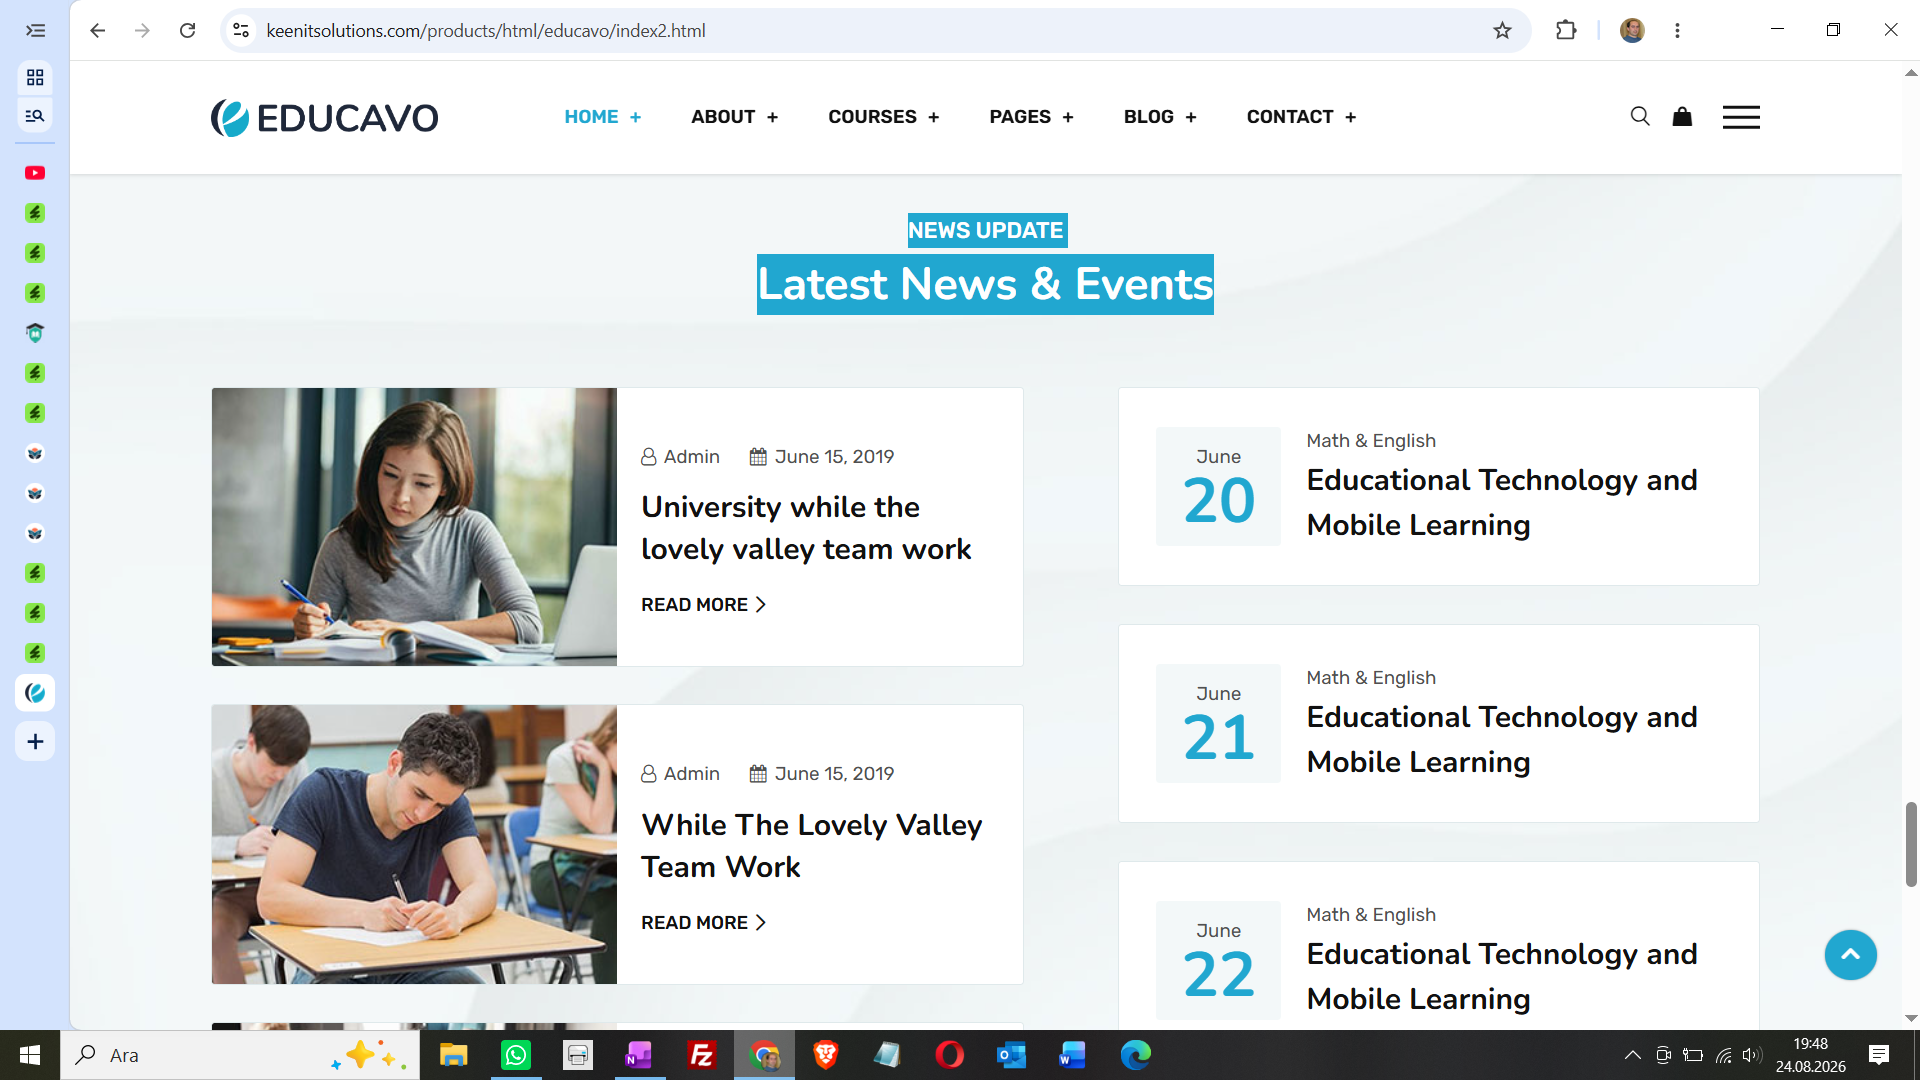Open the University while the lovely valley headline
1920x1080 pixels.
point(806,528)
